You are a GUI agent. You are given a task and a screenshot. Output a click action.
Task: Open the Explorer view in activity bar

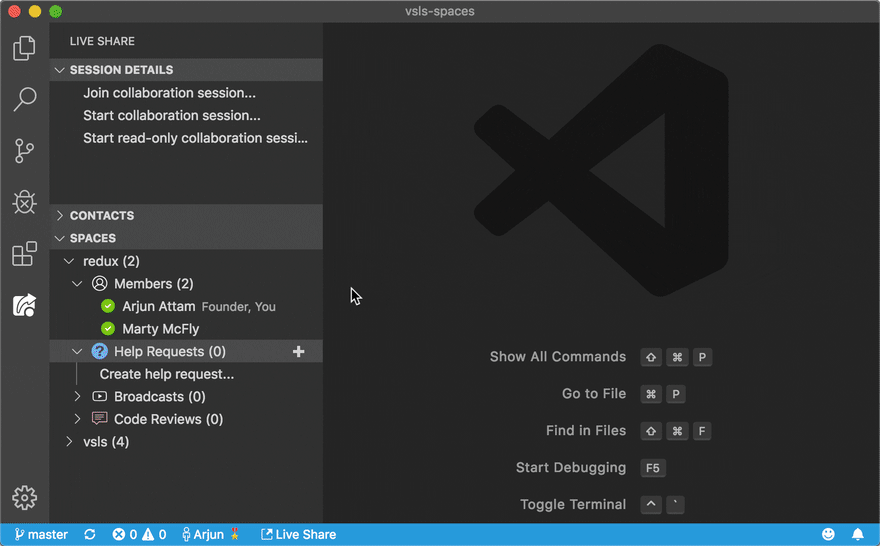tap(24, 48)
